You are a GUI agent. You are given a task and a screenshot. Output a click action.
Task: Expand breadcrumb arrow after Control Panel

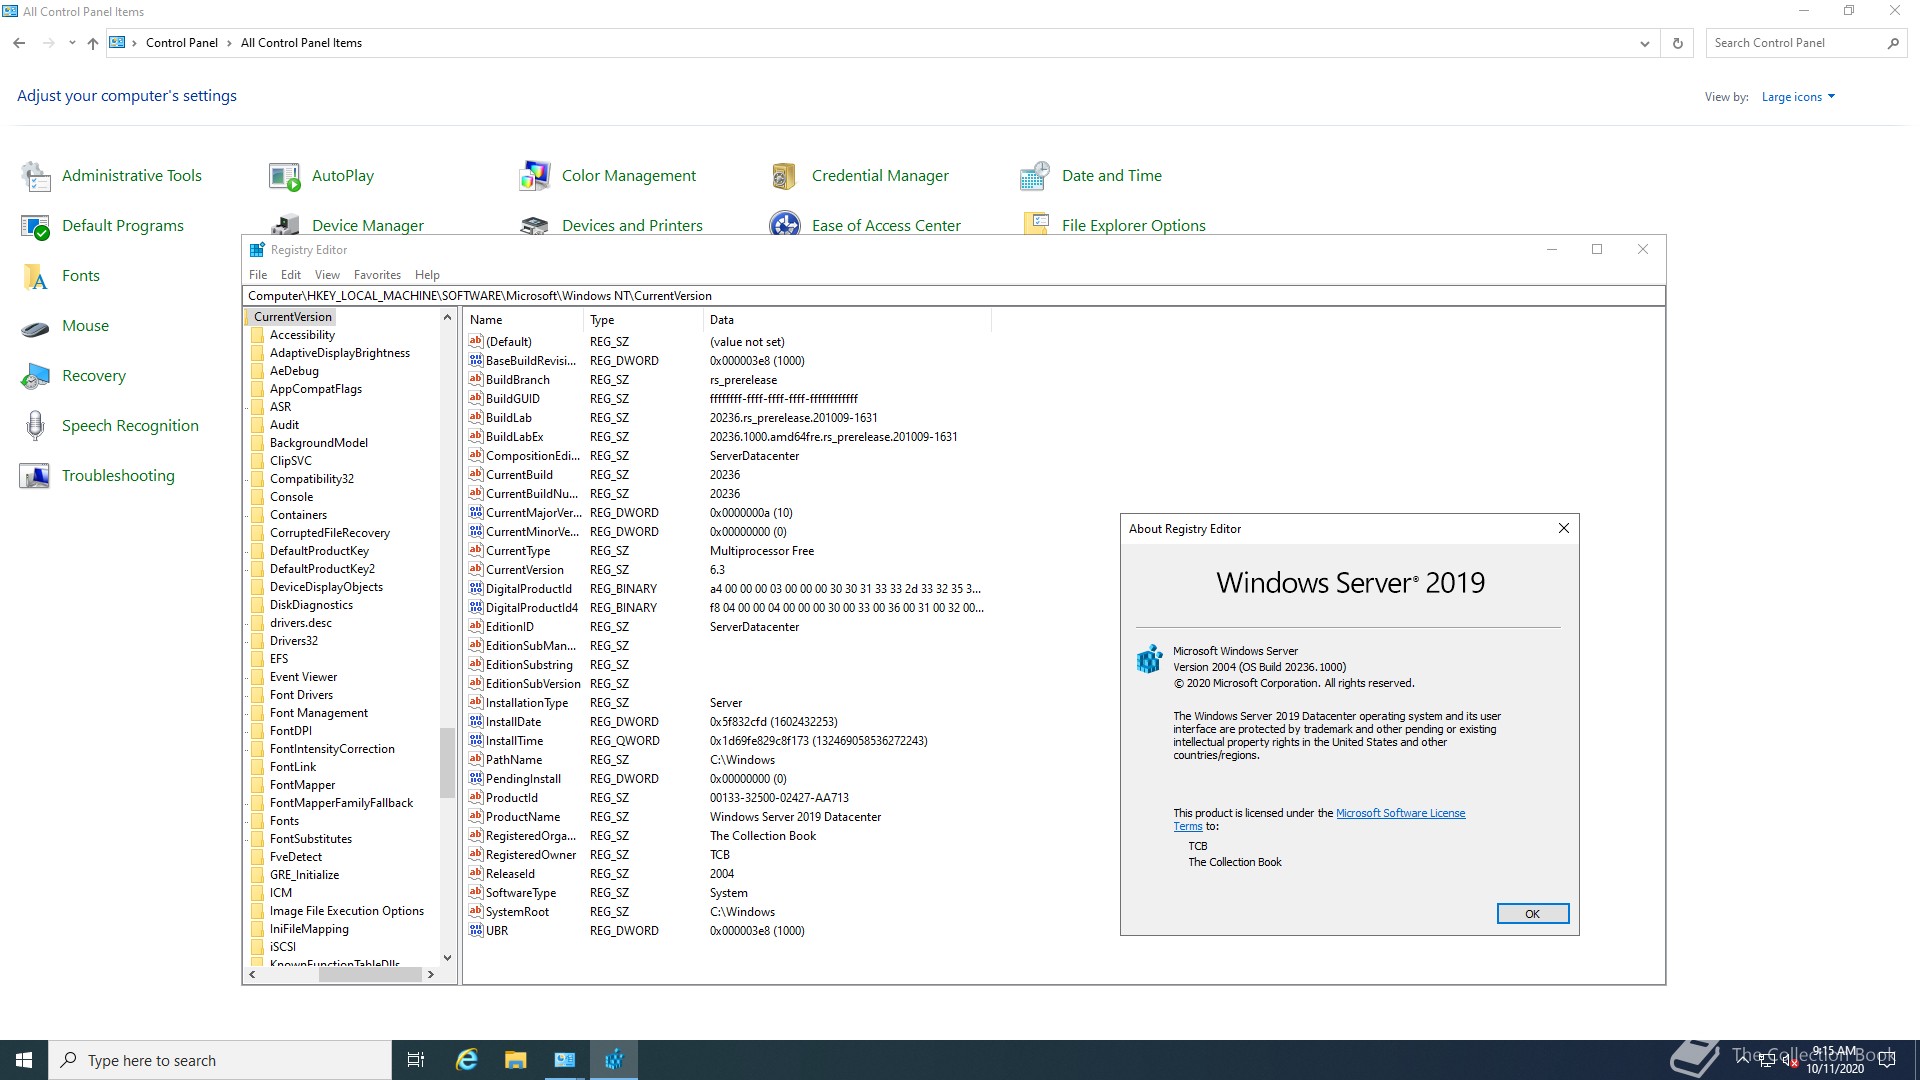(x=229, y=43)
